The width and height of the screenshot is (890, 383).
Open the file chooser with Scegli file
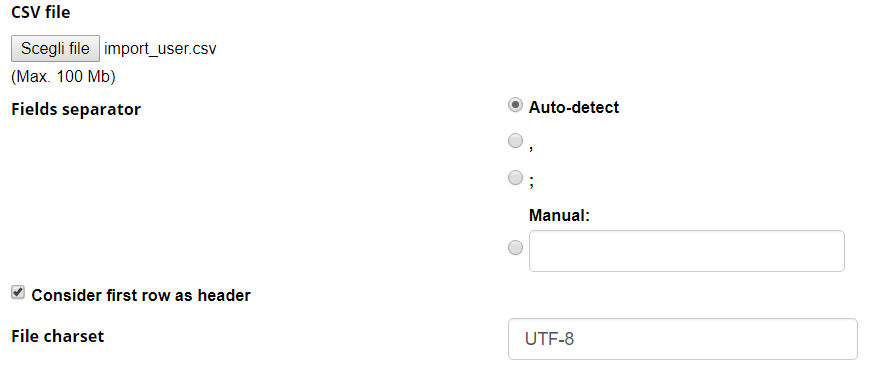tap(55, 49)
